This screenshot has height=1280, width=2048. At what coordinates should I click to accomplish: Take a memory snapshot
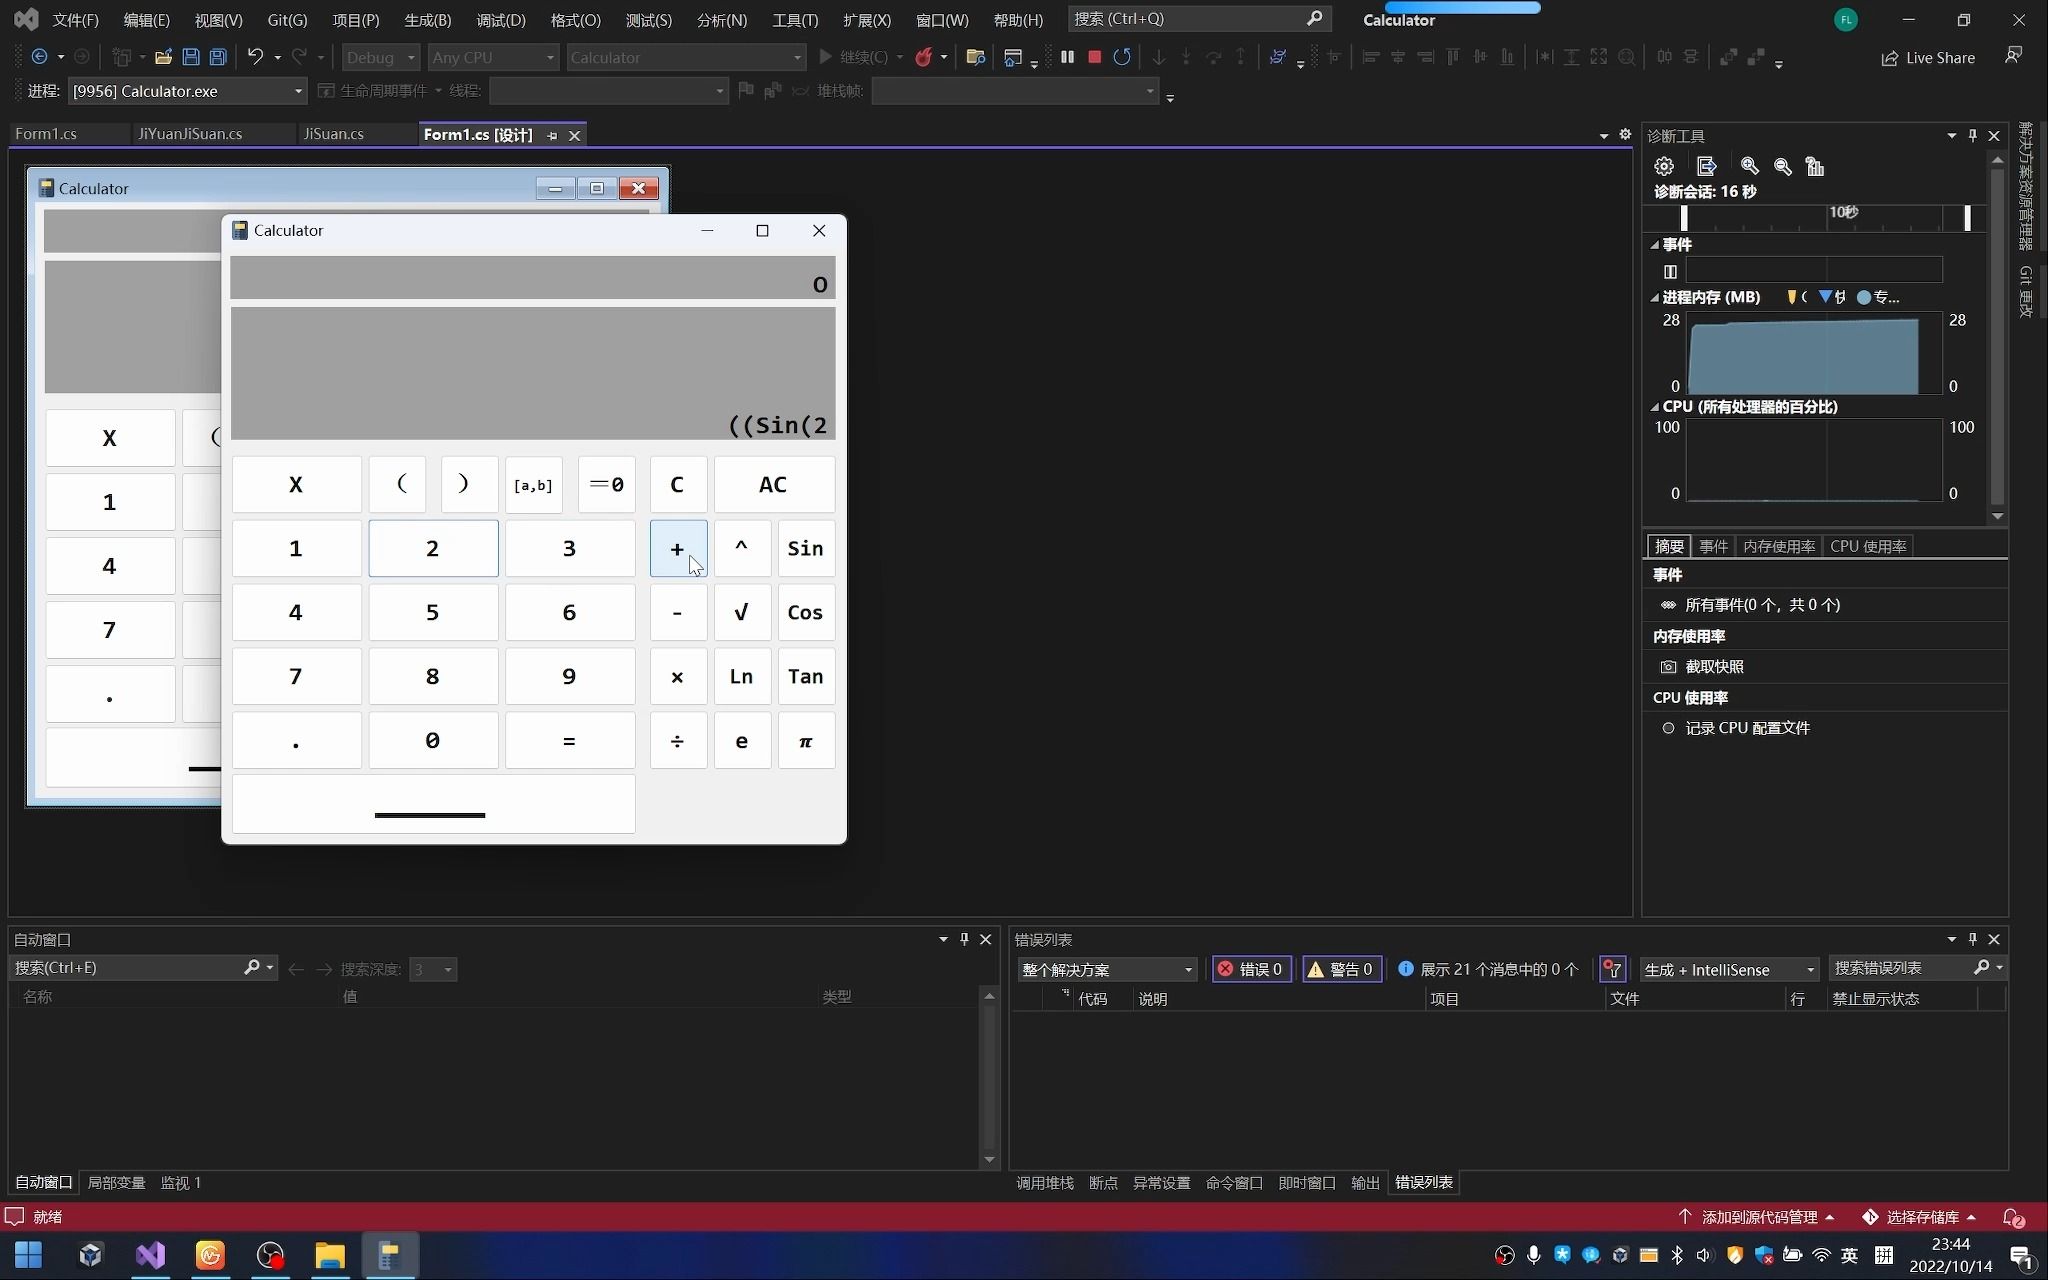[x=1714, y=667]
